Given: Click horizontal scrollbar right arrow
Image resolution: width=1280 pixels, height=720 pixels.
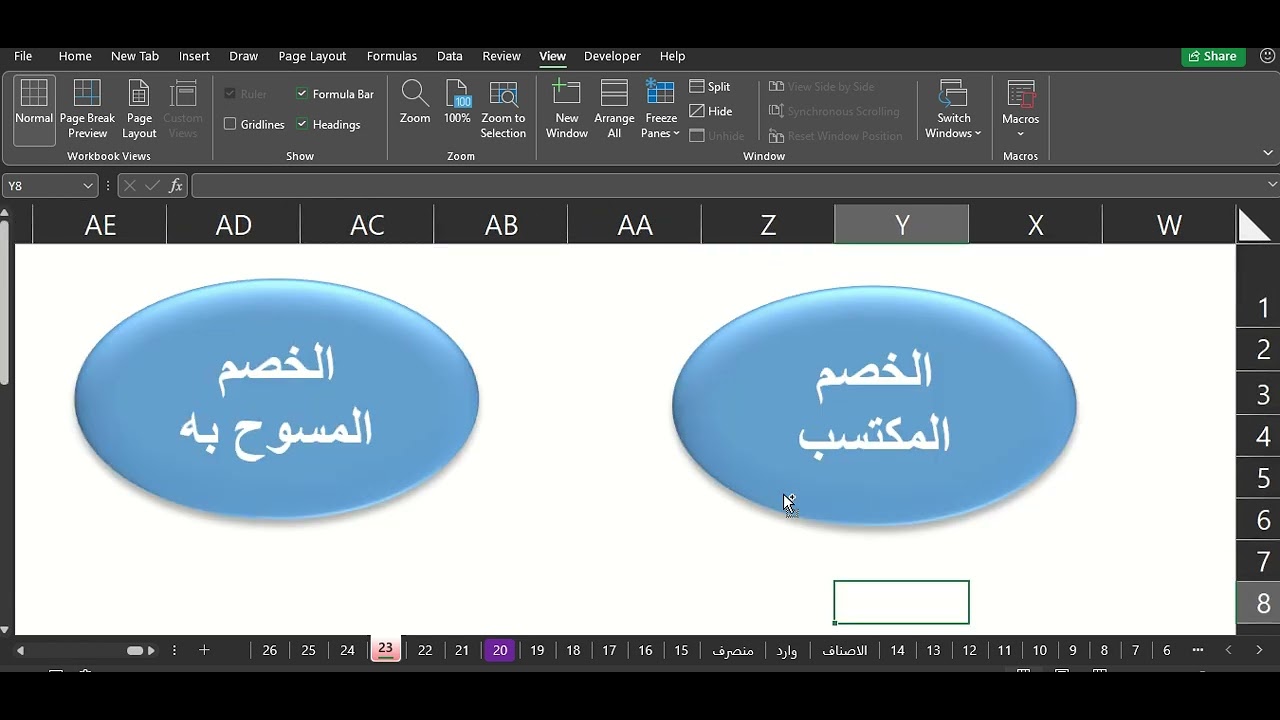Looking at the screenshot, I should 151,650.
